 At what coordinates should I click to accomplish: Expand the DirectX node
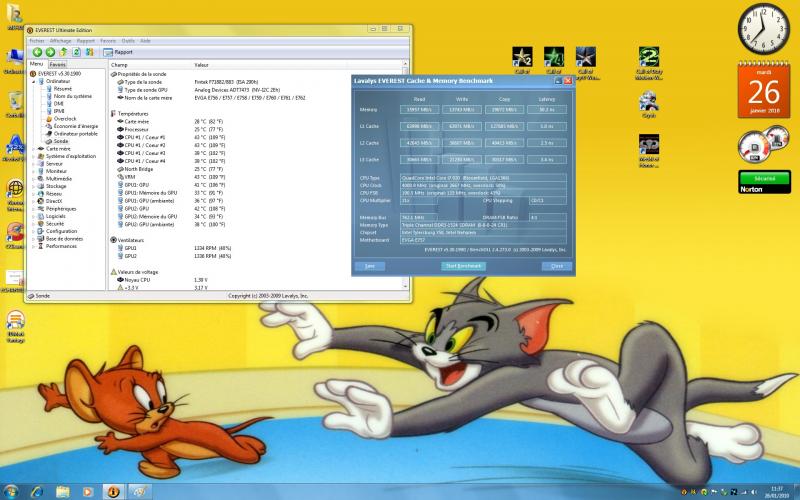(34, 201)
